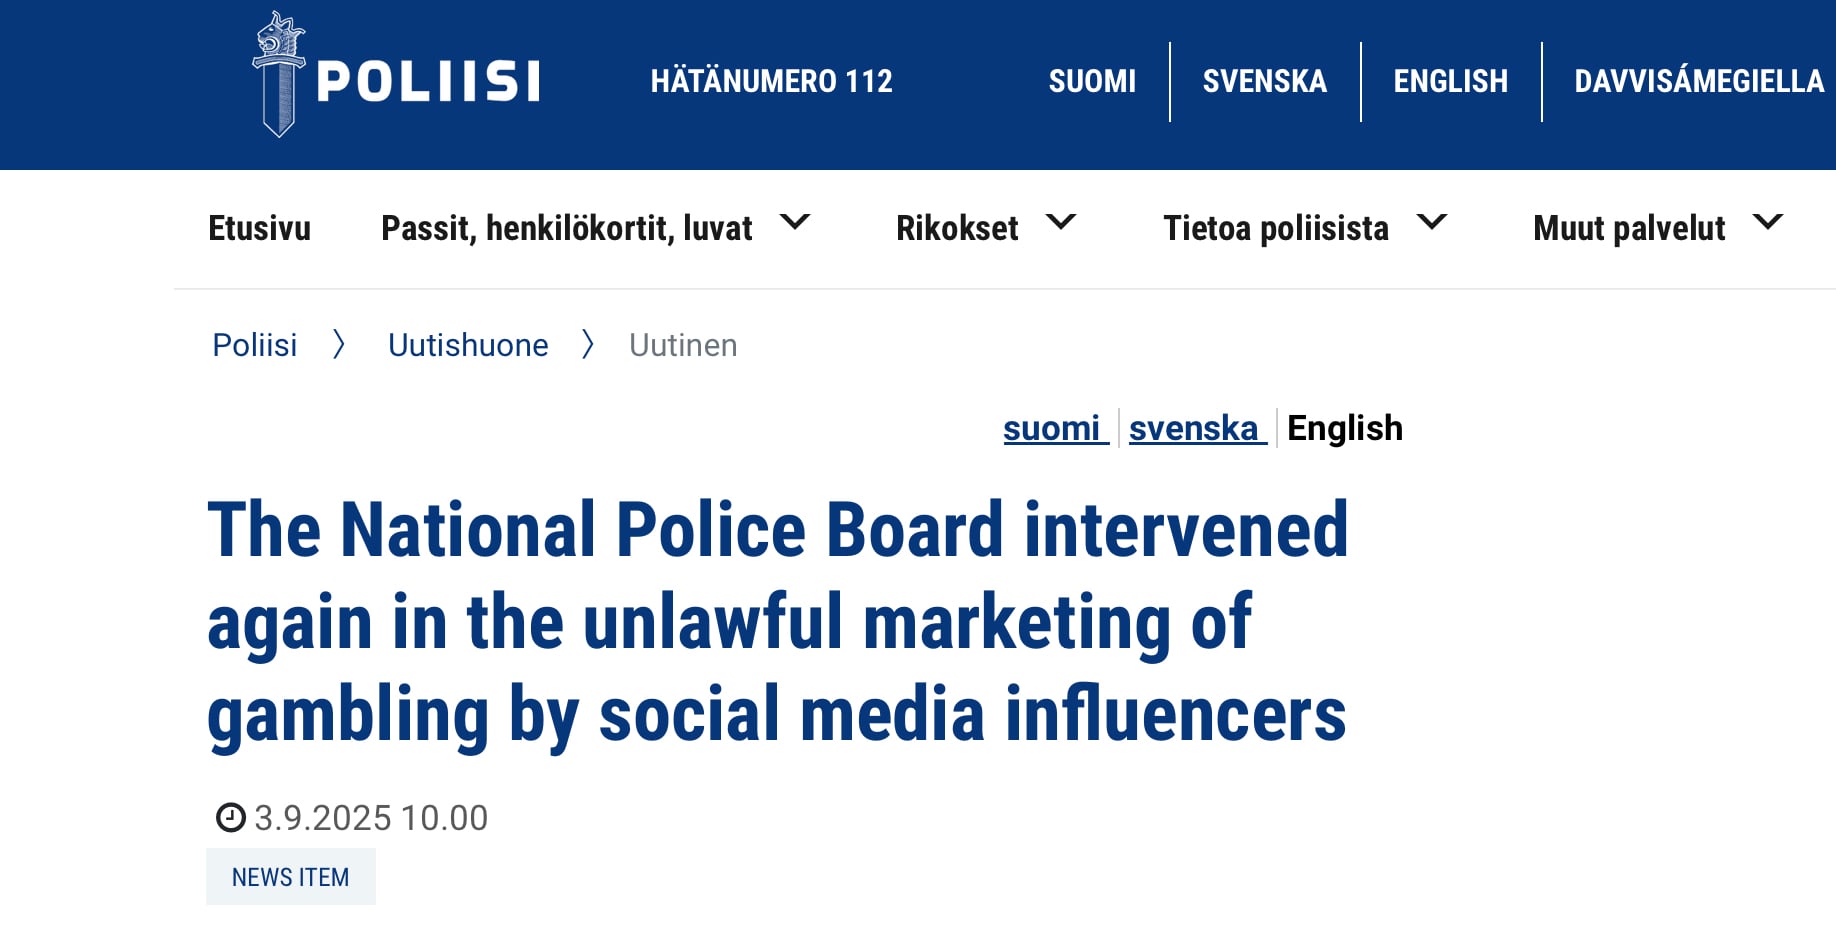Open the Tietoa poliisista dropdown arrow
1836x928 pixels.
pyautogui.click(x=1432, y=222)
